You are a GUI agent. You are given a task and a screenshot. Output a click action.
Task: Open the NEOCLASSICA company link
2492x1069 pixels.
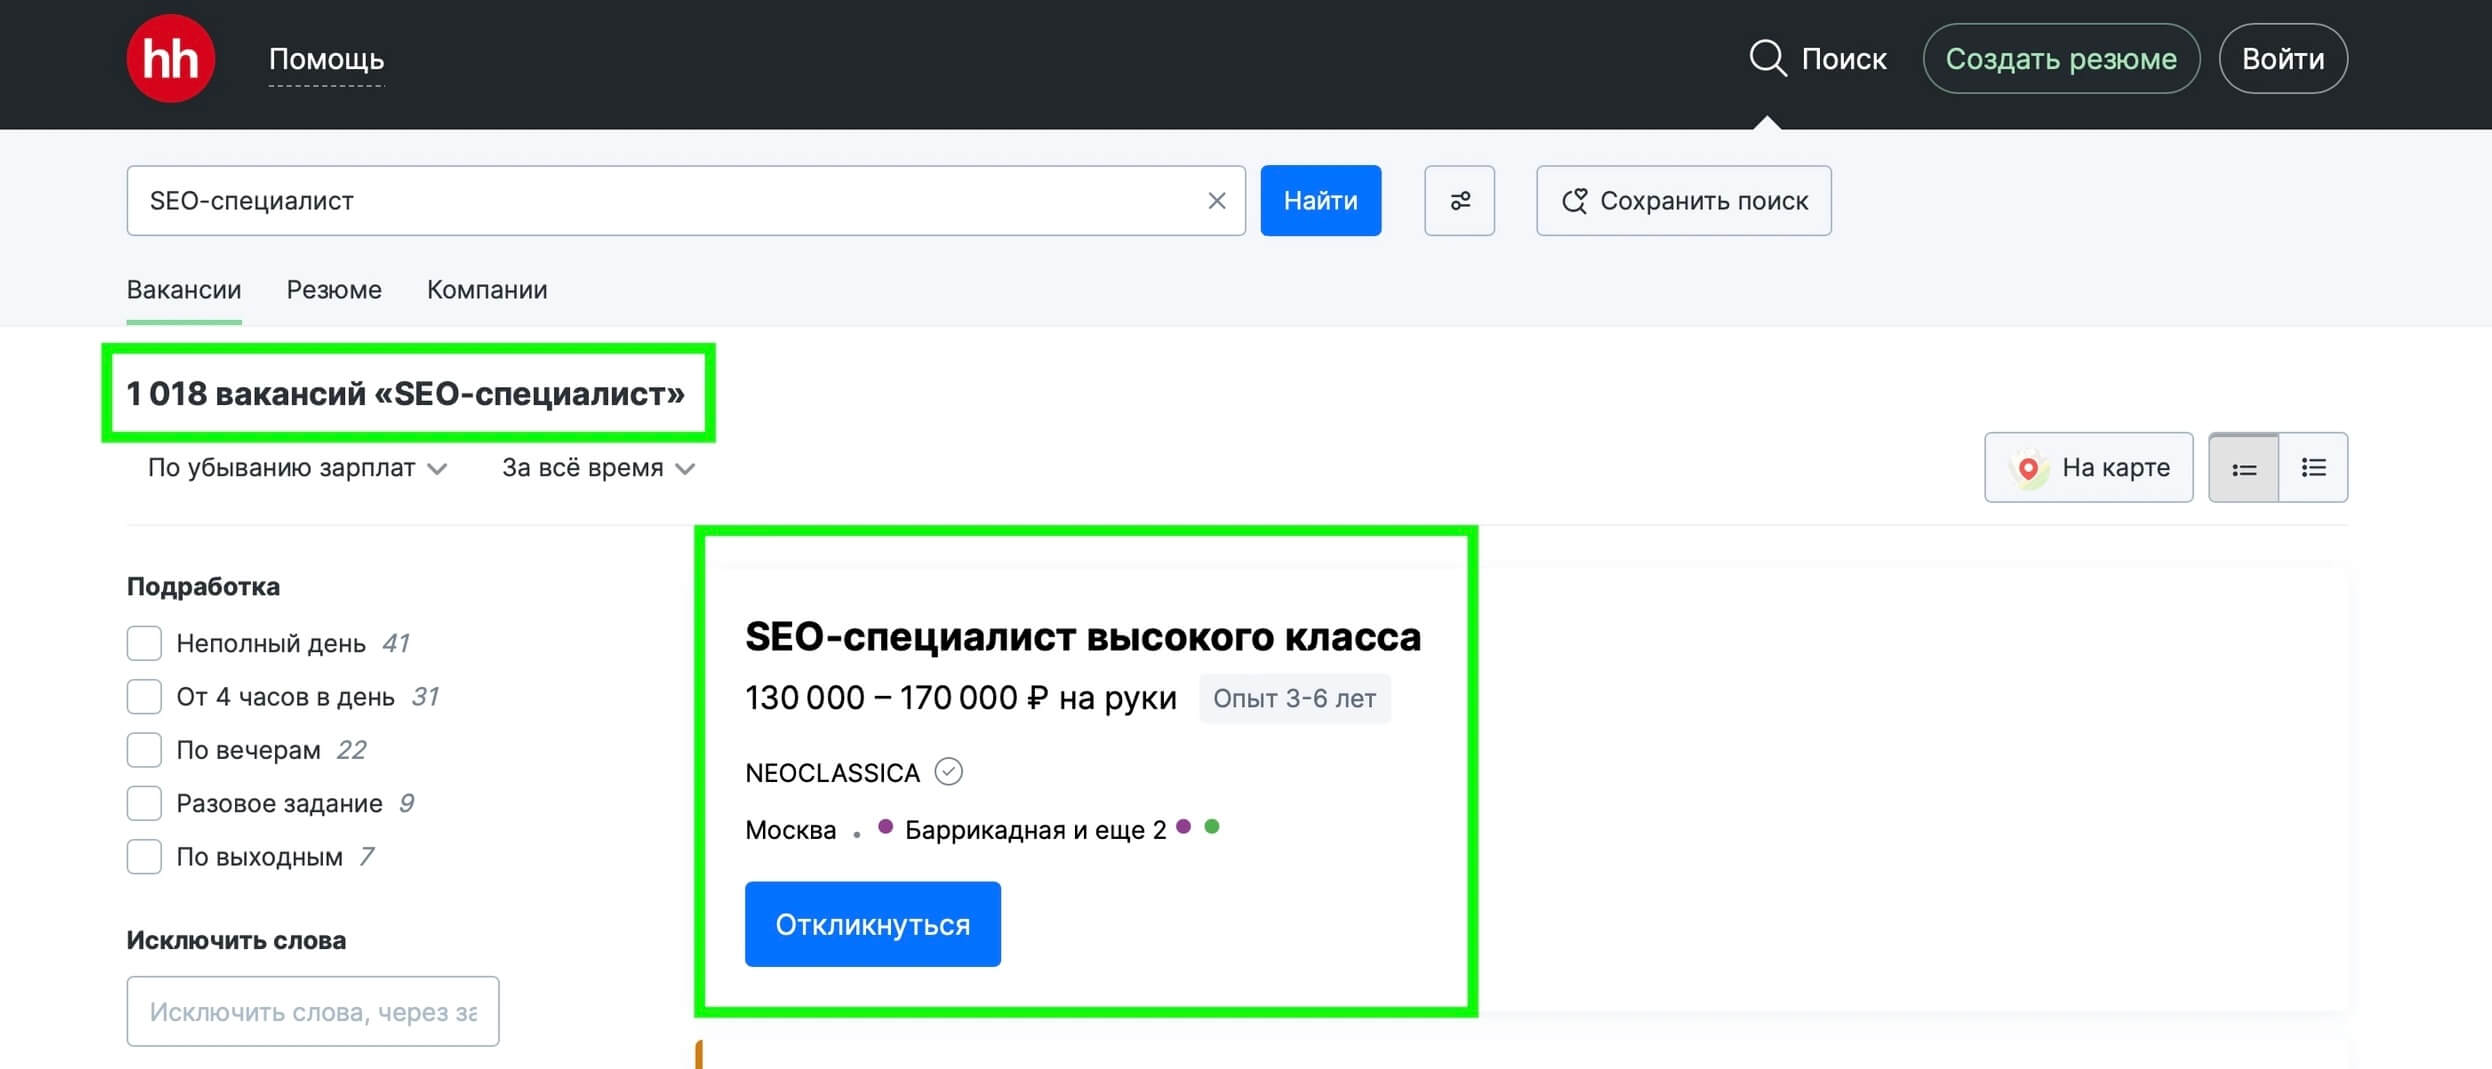pos(832,773)
